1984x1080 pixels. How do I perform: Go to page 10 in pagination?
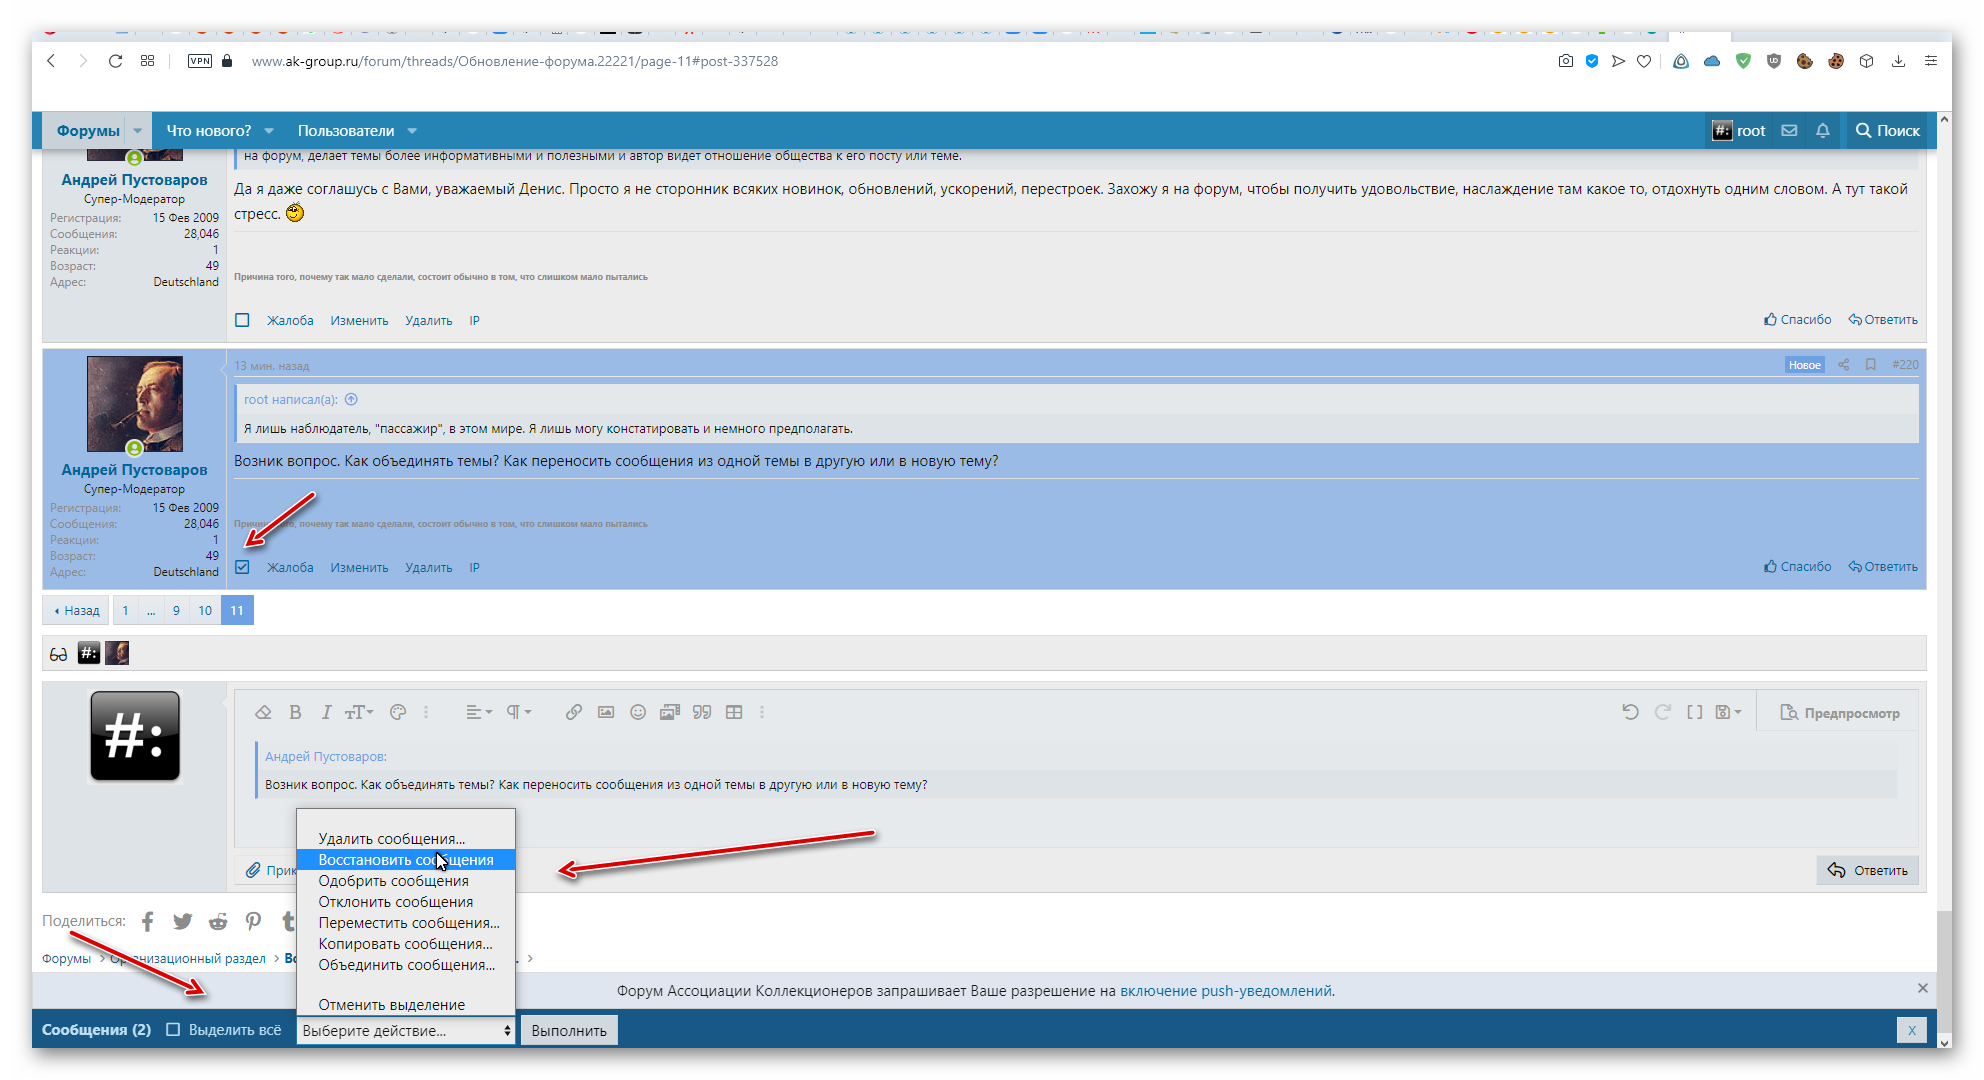tap(205, 610)
